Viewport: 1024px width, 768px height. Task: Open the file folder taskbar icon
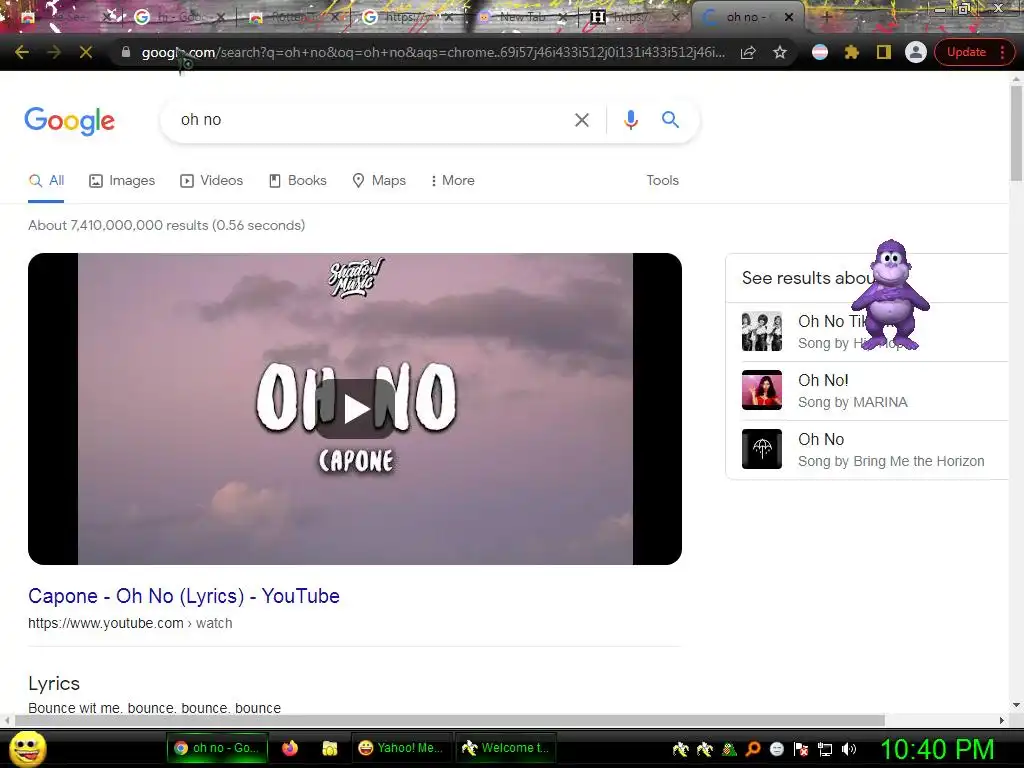(330, 748)
